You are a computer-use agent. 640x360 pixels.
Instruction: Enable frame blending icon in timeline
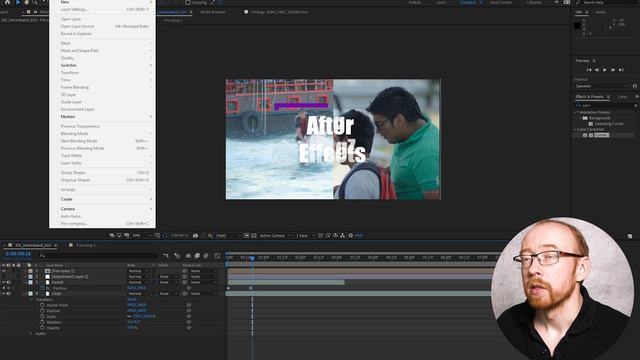point(197,256)
